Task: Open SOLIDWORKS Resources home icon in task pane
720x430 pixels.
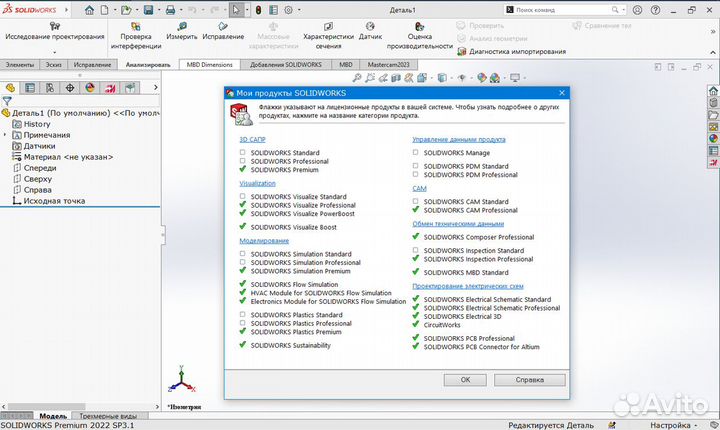Action: [713, 91]
